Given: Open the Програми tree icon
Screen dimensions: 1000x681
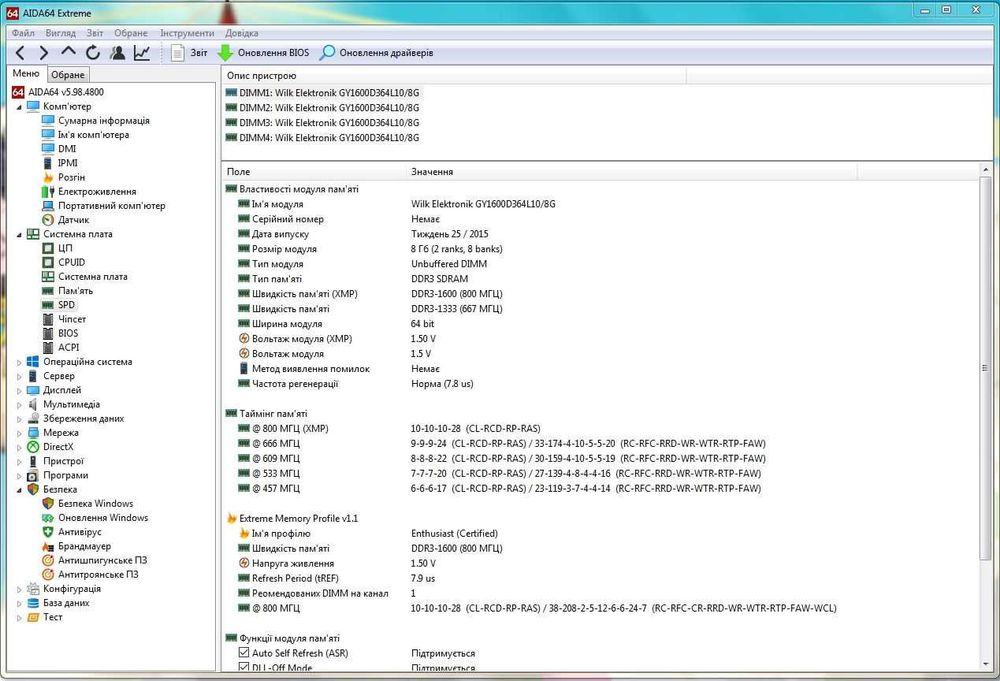Looking at the screenshot, I should (x=33, y=476).
